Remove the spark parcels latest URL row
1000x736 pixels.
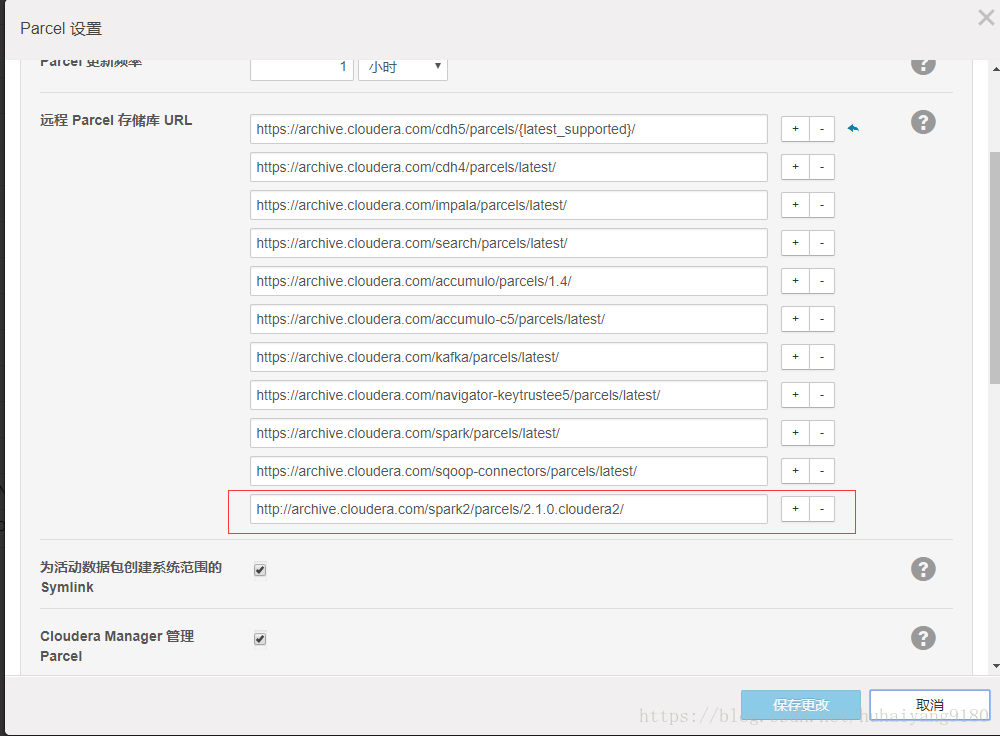(x=822, y=433)
